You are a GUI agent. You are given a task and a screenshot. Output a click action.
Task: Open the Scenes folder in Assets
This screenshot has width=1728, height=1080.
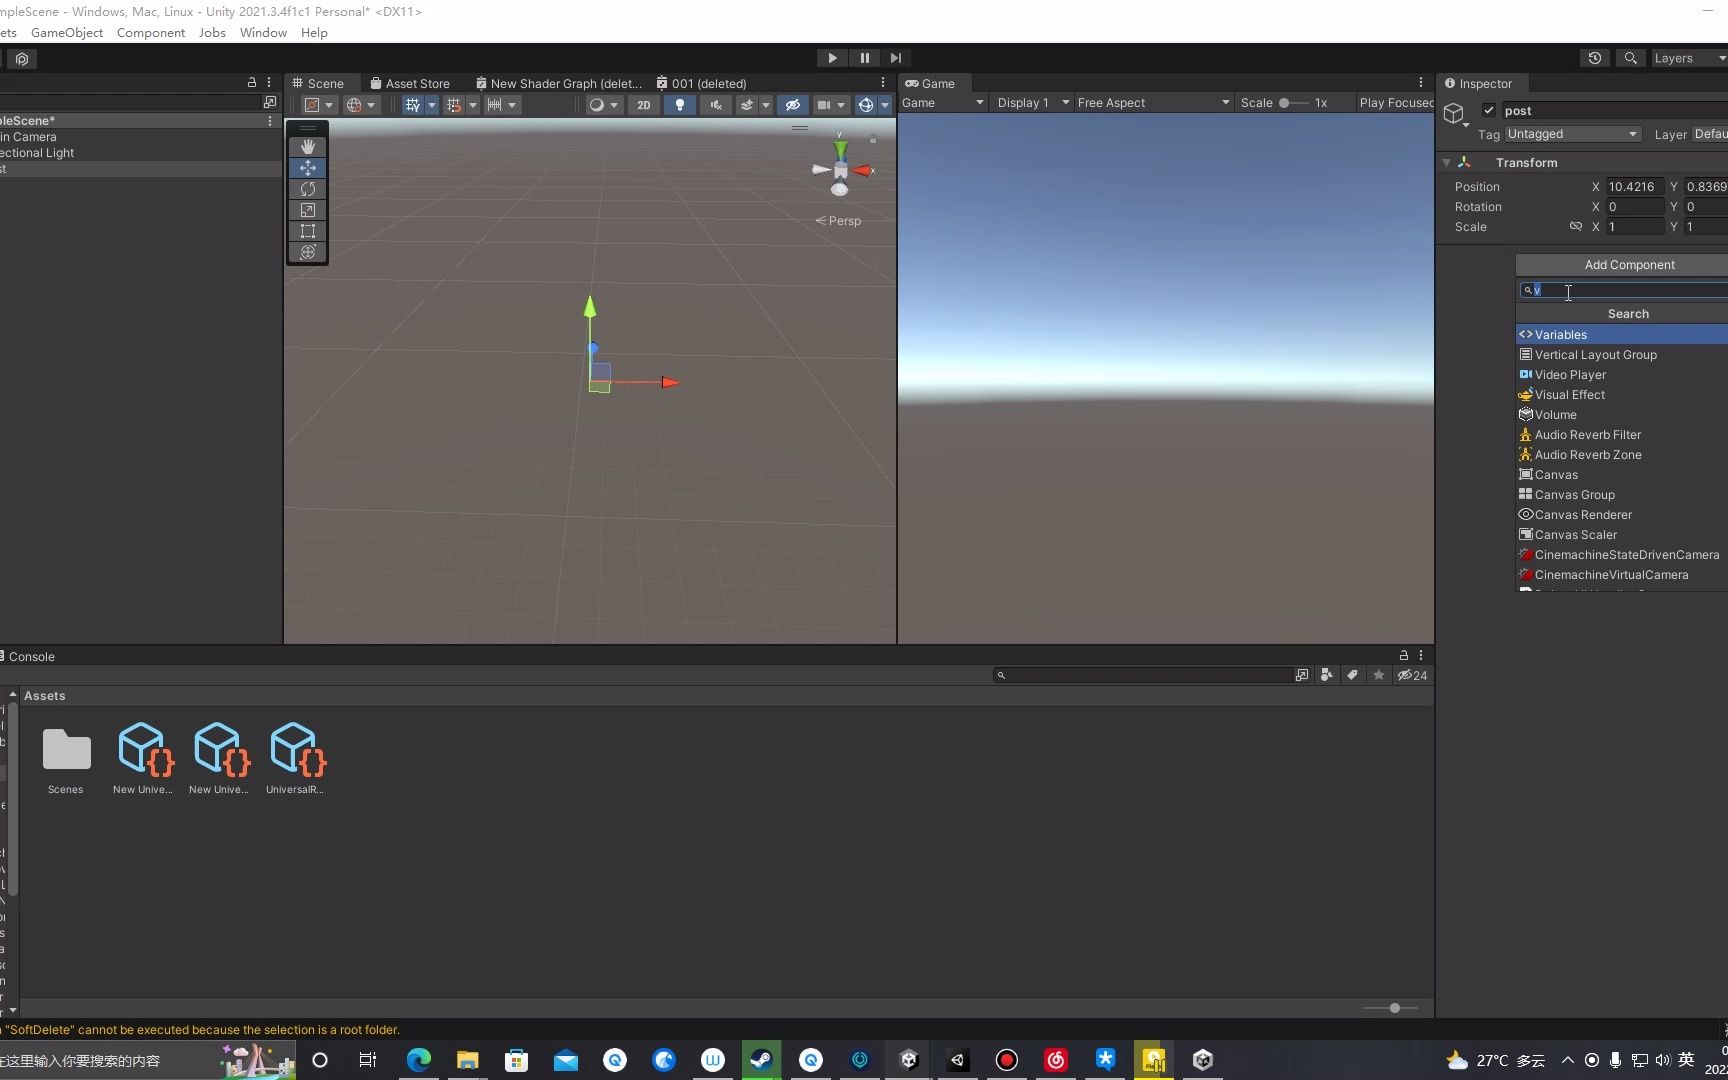tap(65, 750)
